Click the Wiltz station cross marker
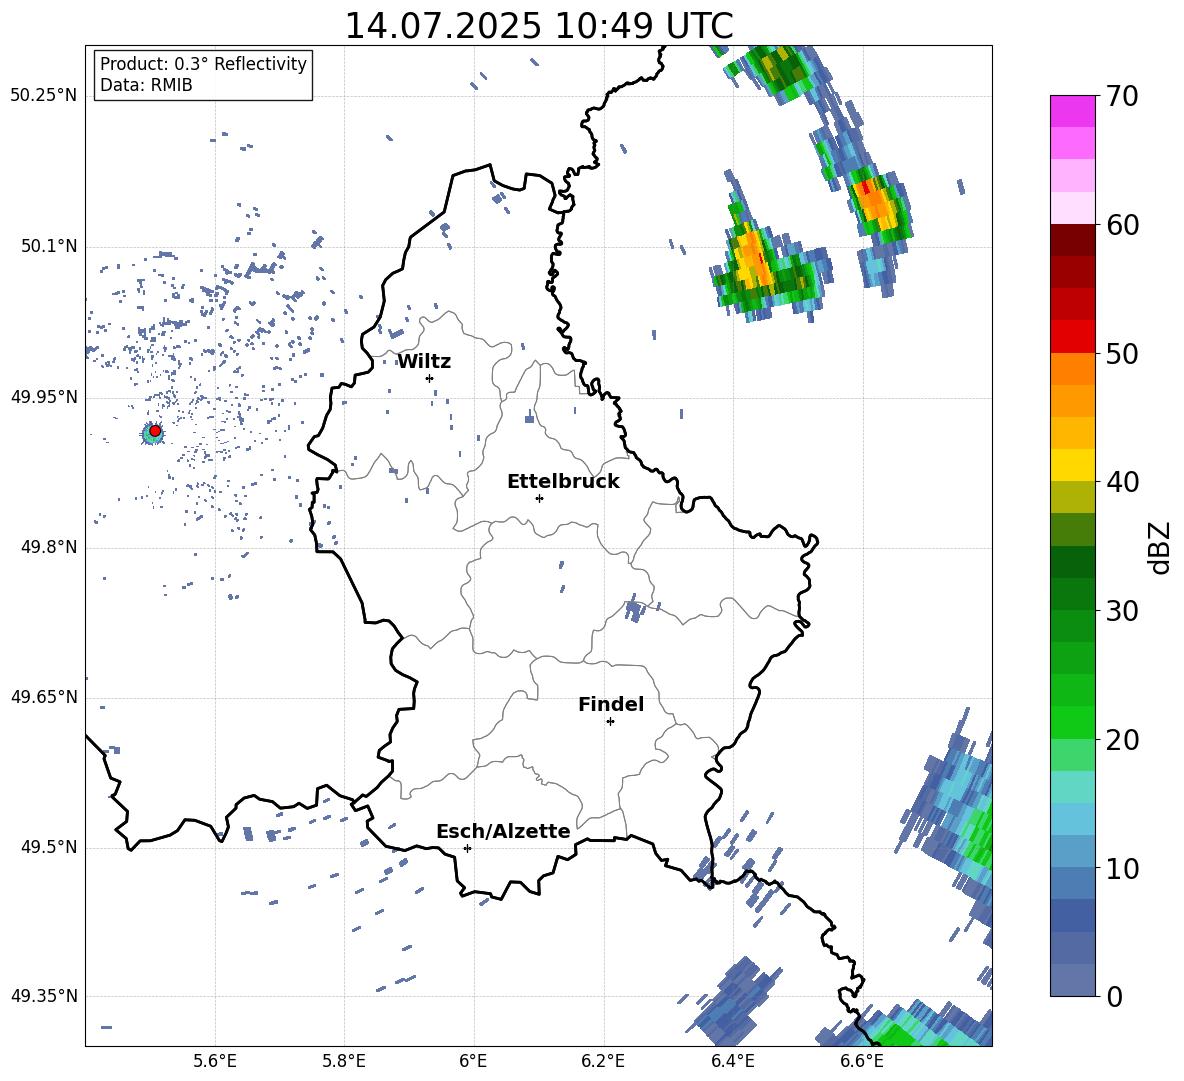The width and height of the screenshot is (1184, 1081). pyautogui.click(x=430, y=378)
